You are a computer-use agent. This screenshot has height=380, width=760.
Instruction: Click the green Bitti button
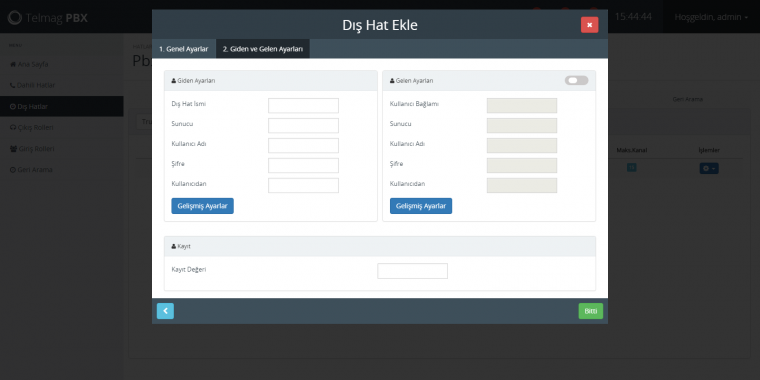pyautogui.click(x=590, y=311)
